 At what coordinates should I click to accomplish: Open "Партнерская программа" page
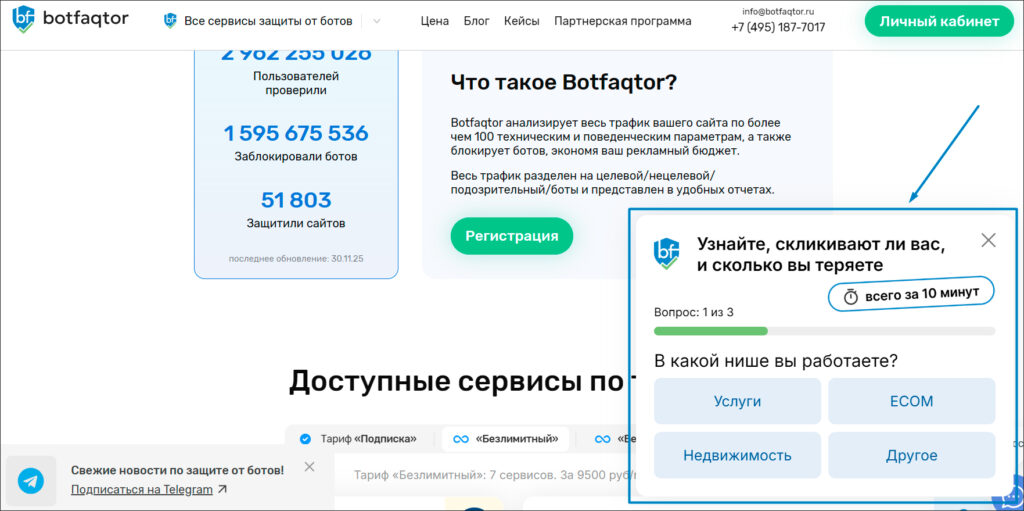(622, 22)
